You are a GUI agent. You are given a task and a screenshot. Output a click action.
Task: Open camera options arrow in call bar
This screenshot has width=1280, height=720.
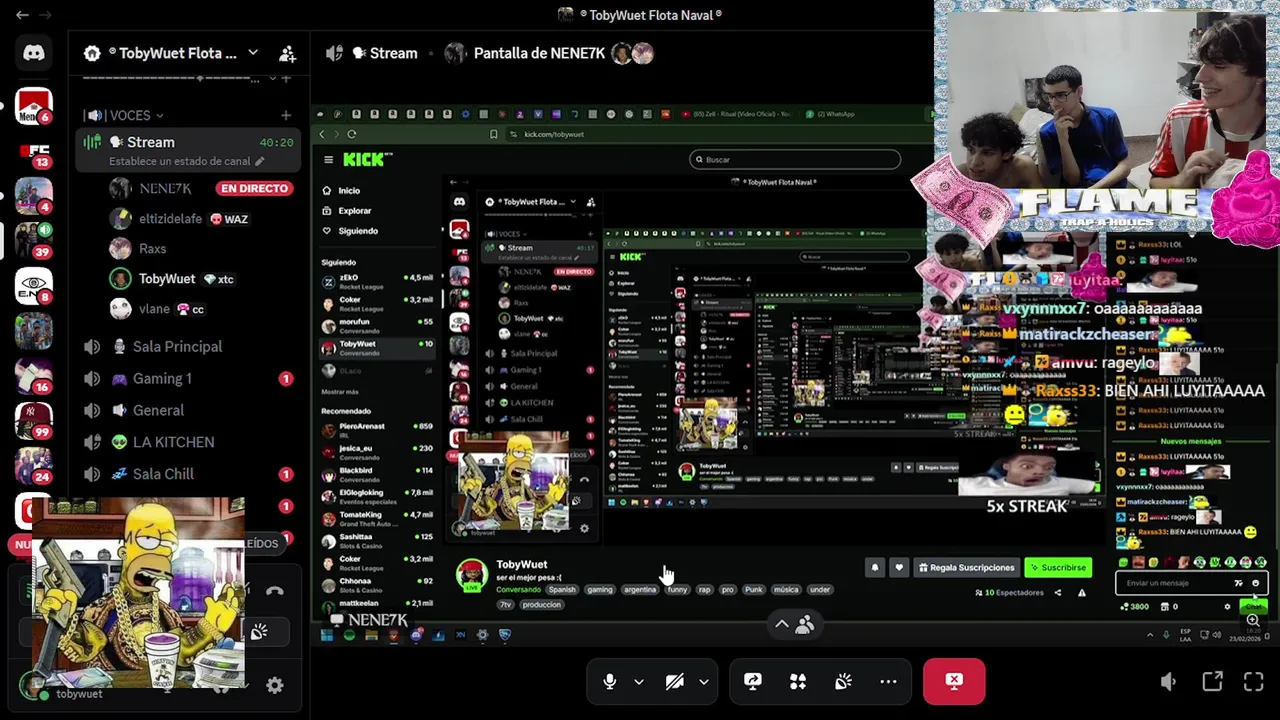[703, 681]
